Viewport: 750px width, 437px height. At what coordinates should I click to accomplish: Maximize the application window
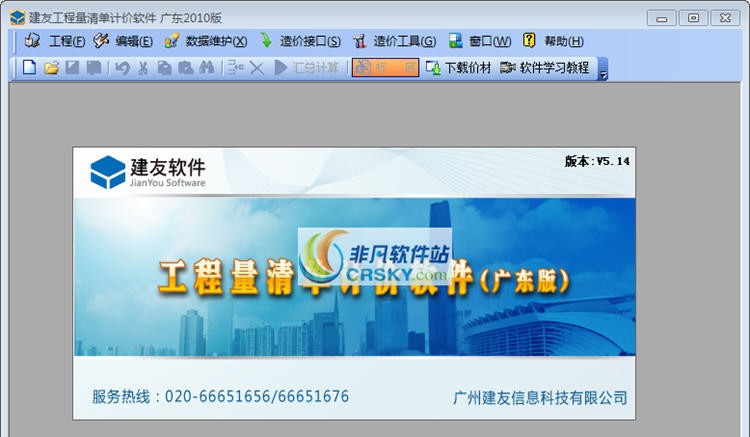693,18
